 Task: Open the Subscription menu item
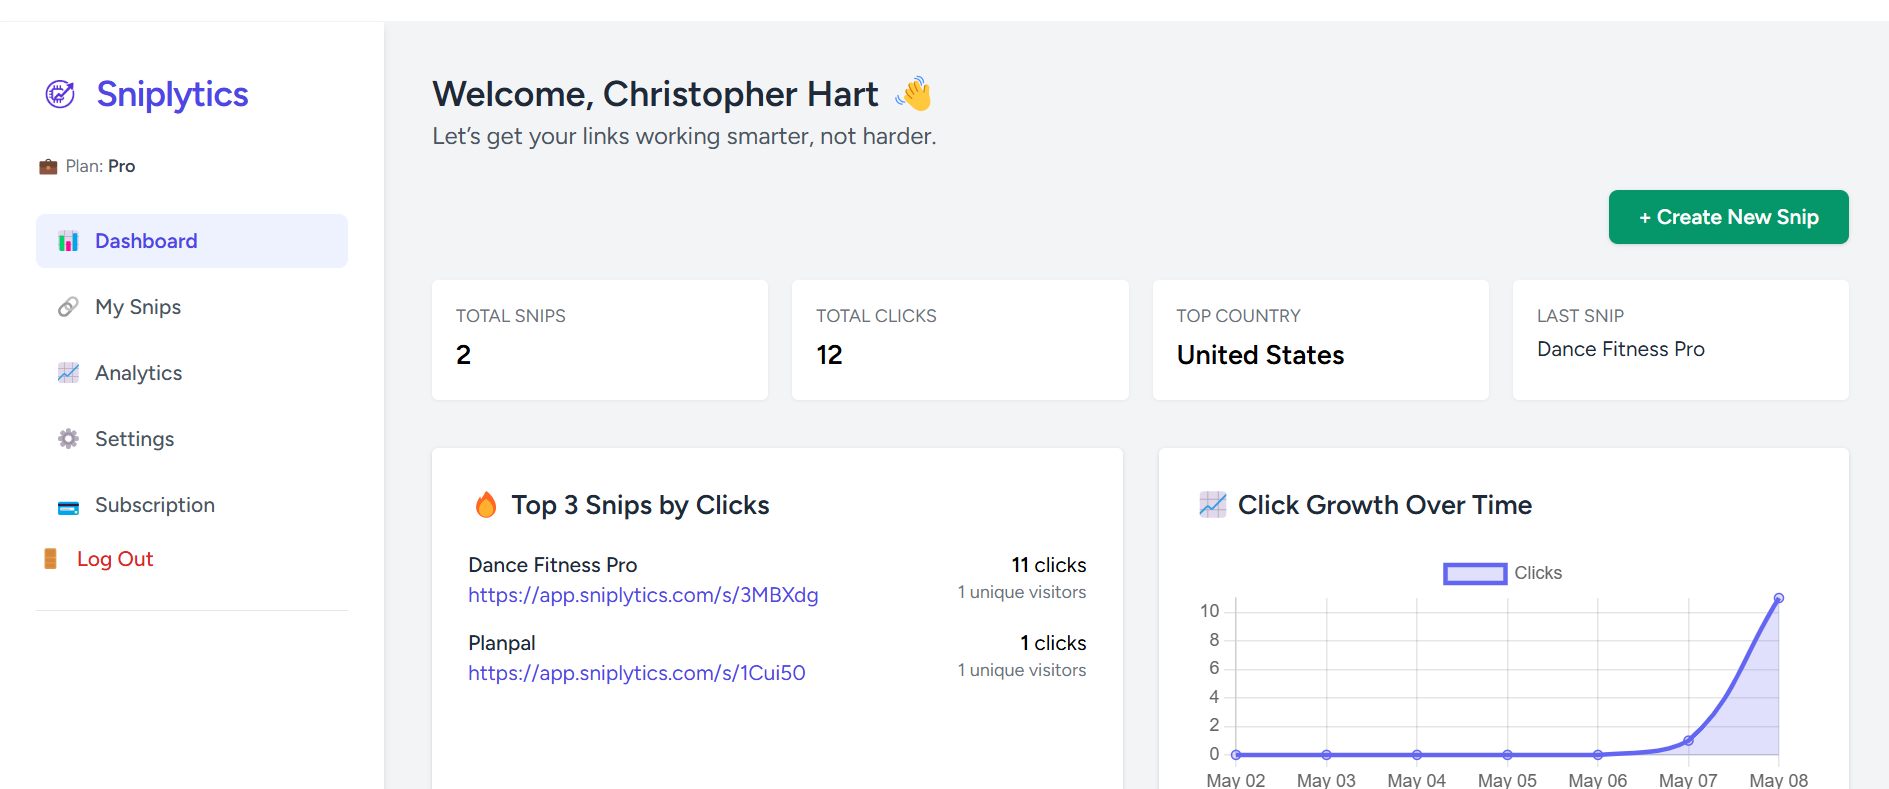(x=154, y=505)
